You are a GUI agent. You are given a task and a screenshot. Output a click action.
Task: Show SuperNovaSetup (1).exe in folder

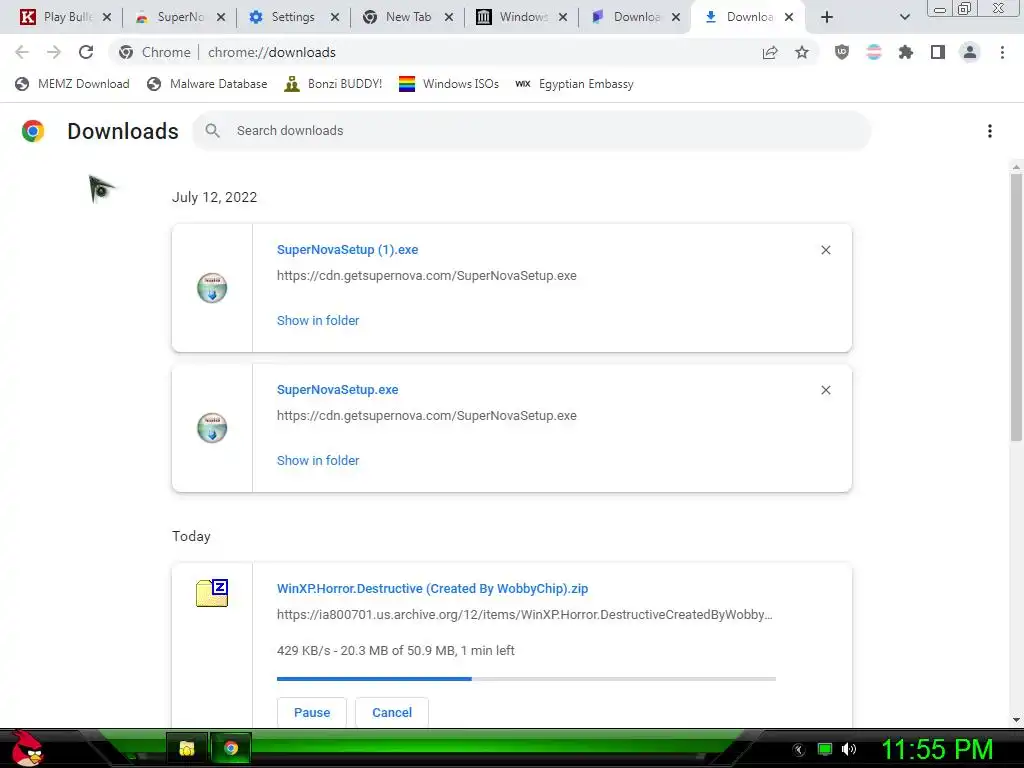click(318, 320)
